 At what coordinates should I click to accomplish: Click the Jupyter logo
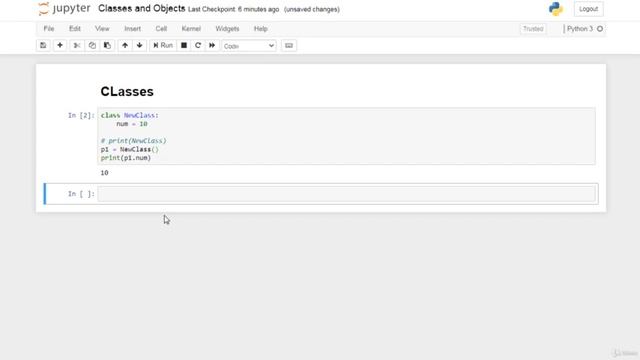point(64,9)
